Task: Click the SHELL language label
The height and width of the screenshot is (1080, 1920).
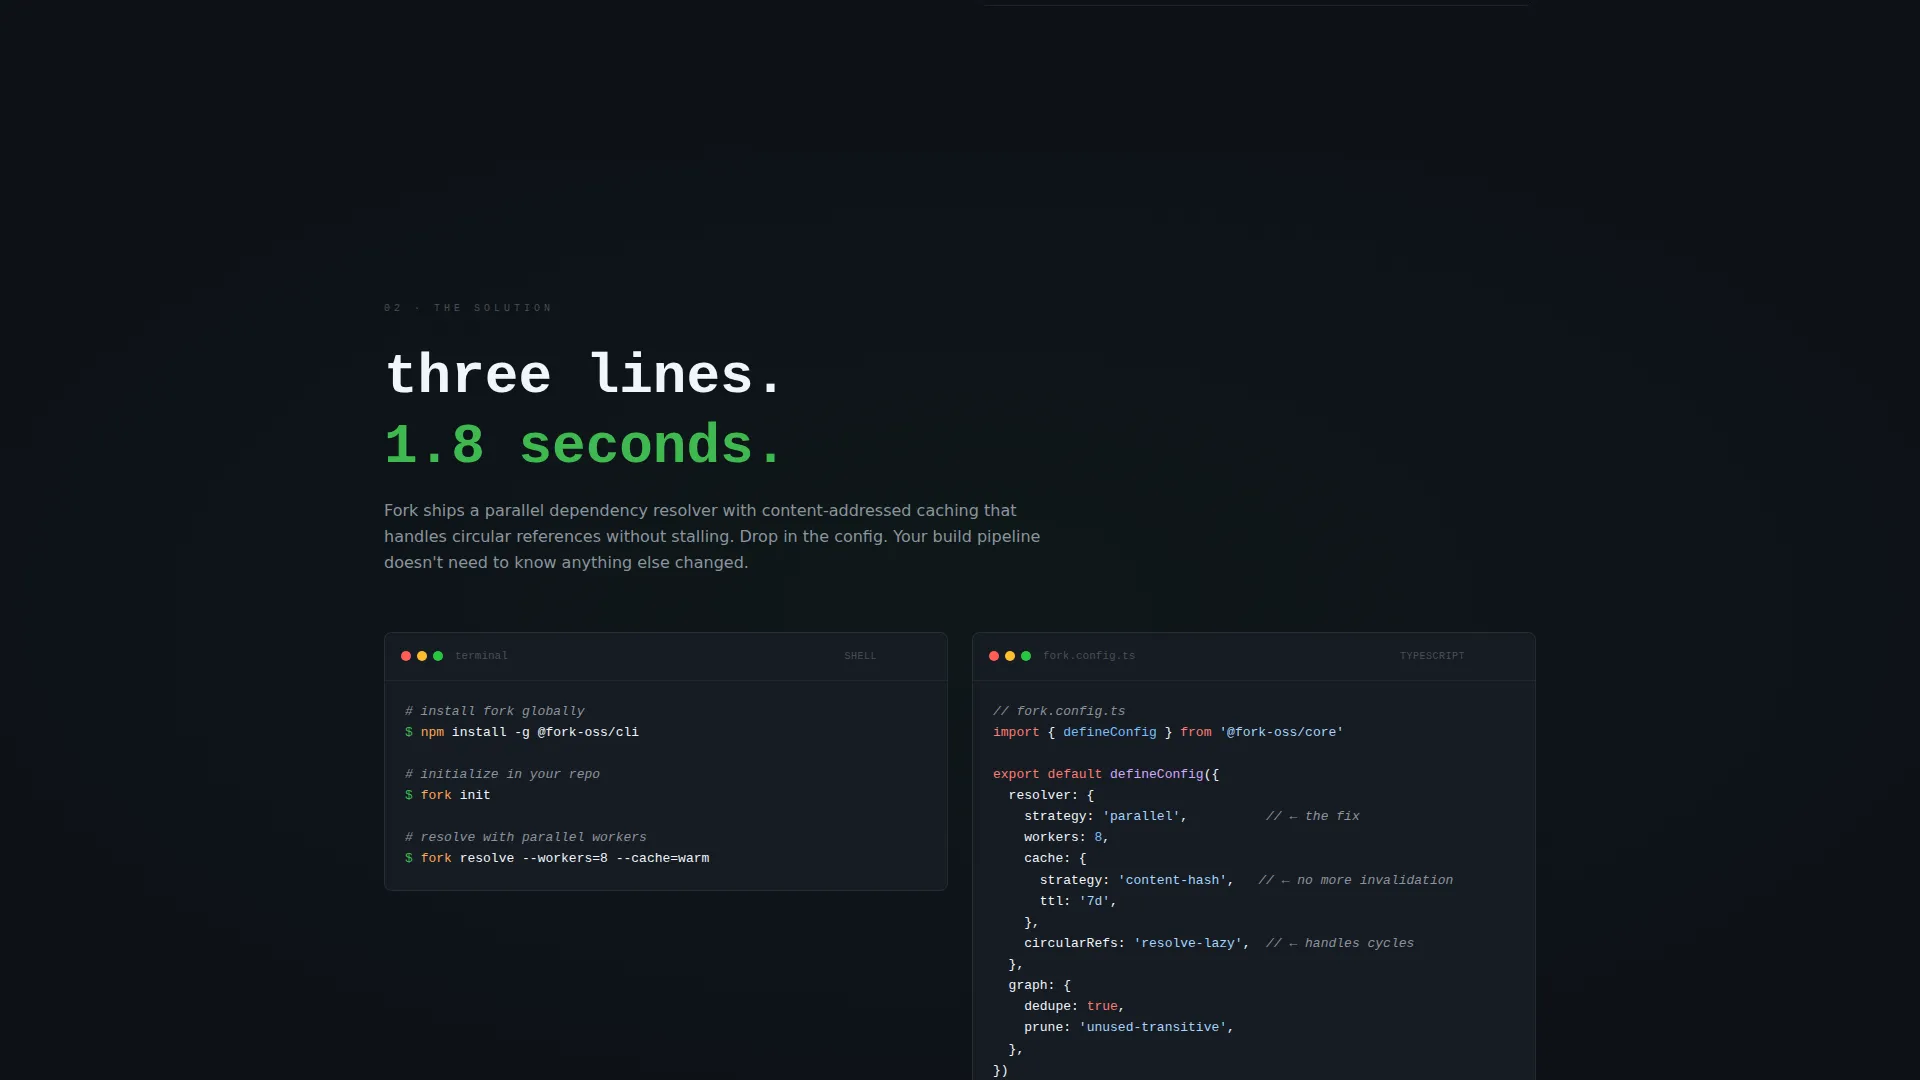Action: coord(860,656)
